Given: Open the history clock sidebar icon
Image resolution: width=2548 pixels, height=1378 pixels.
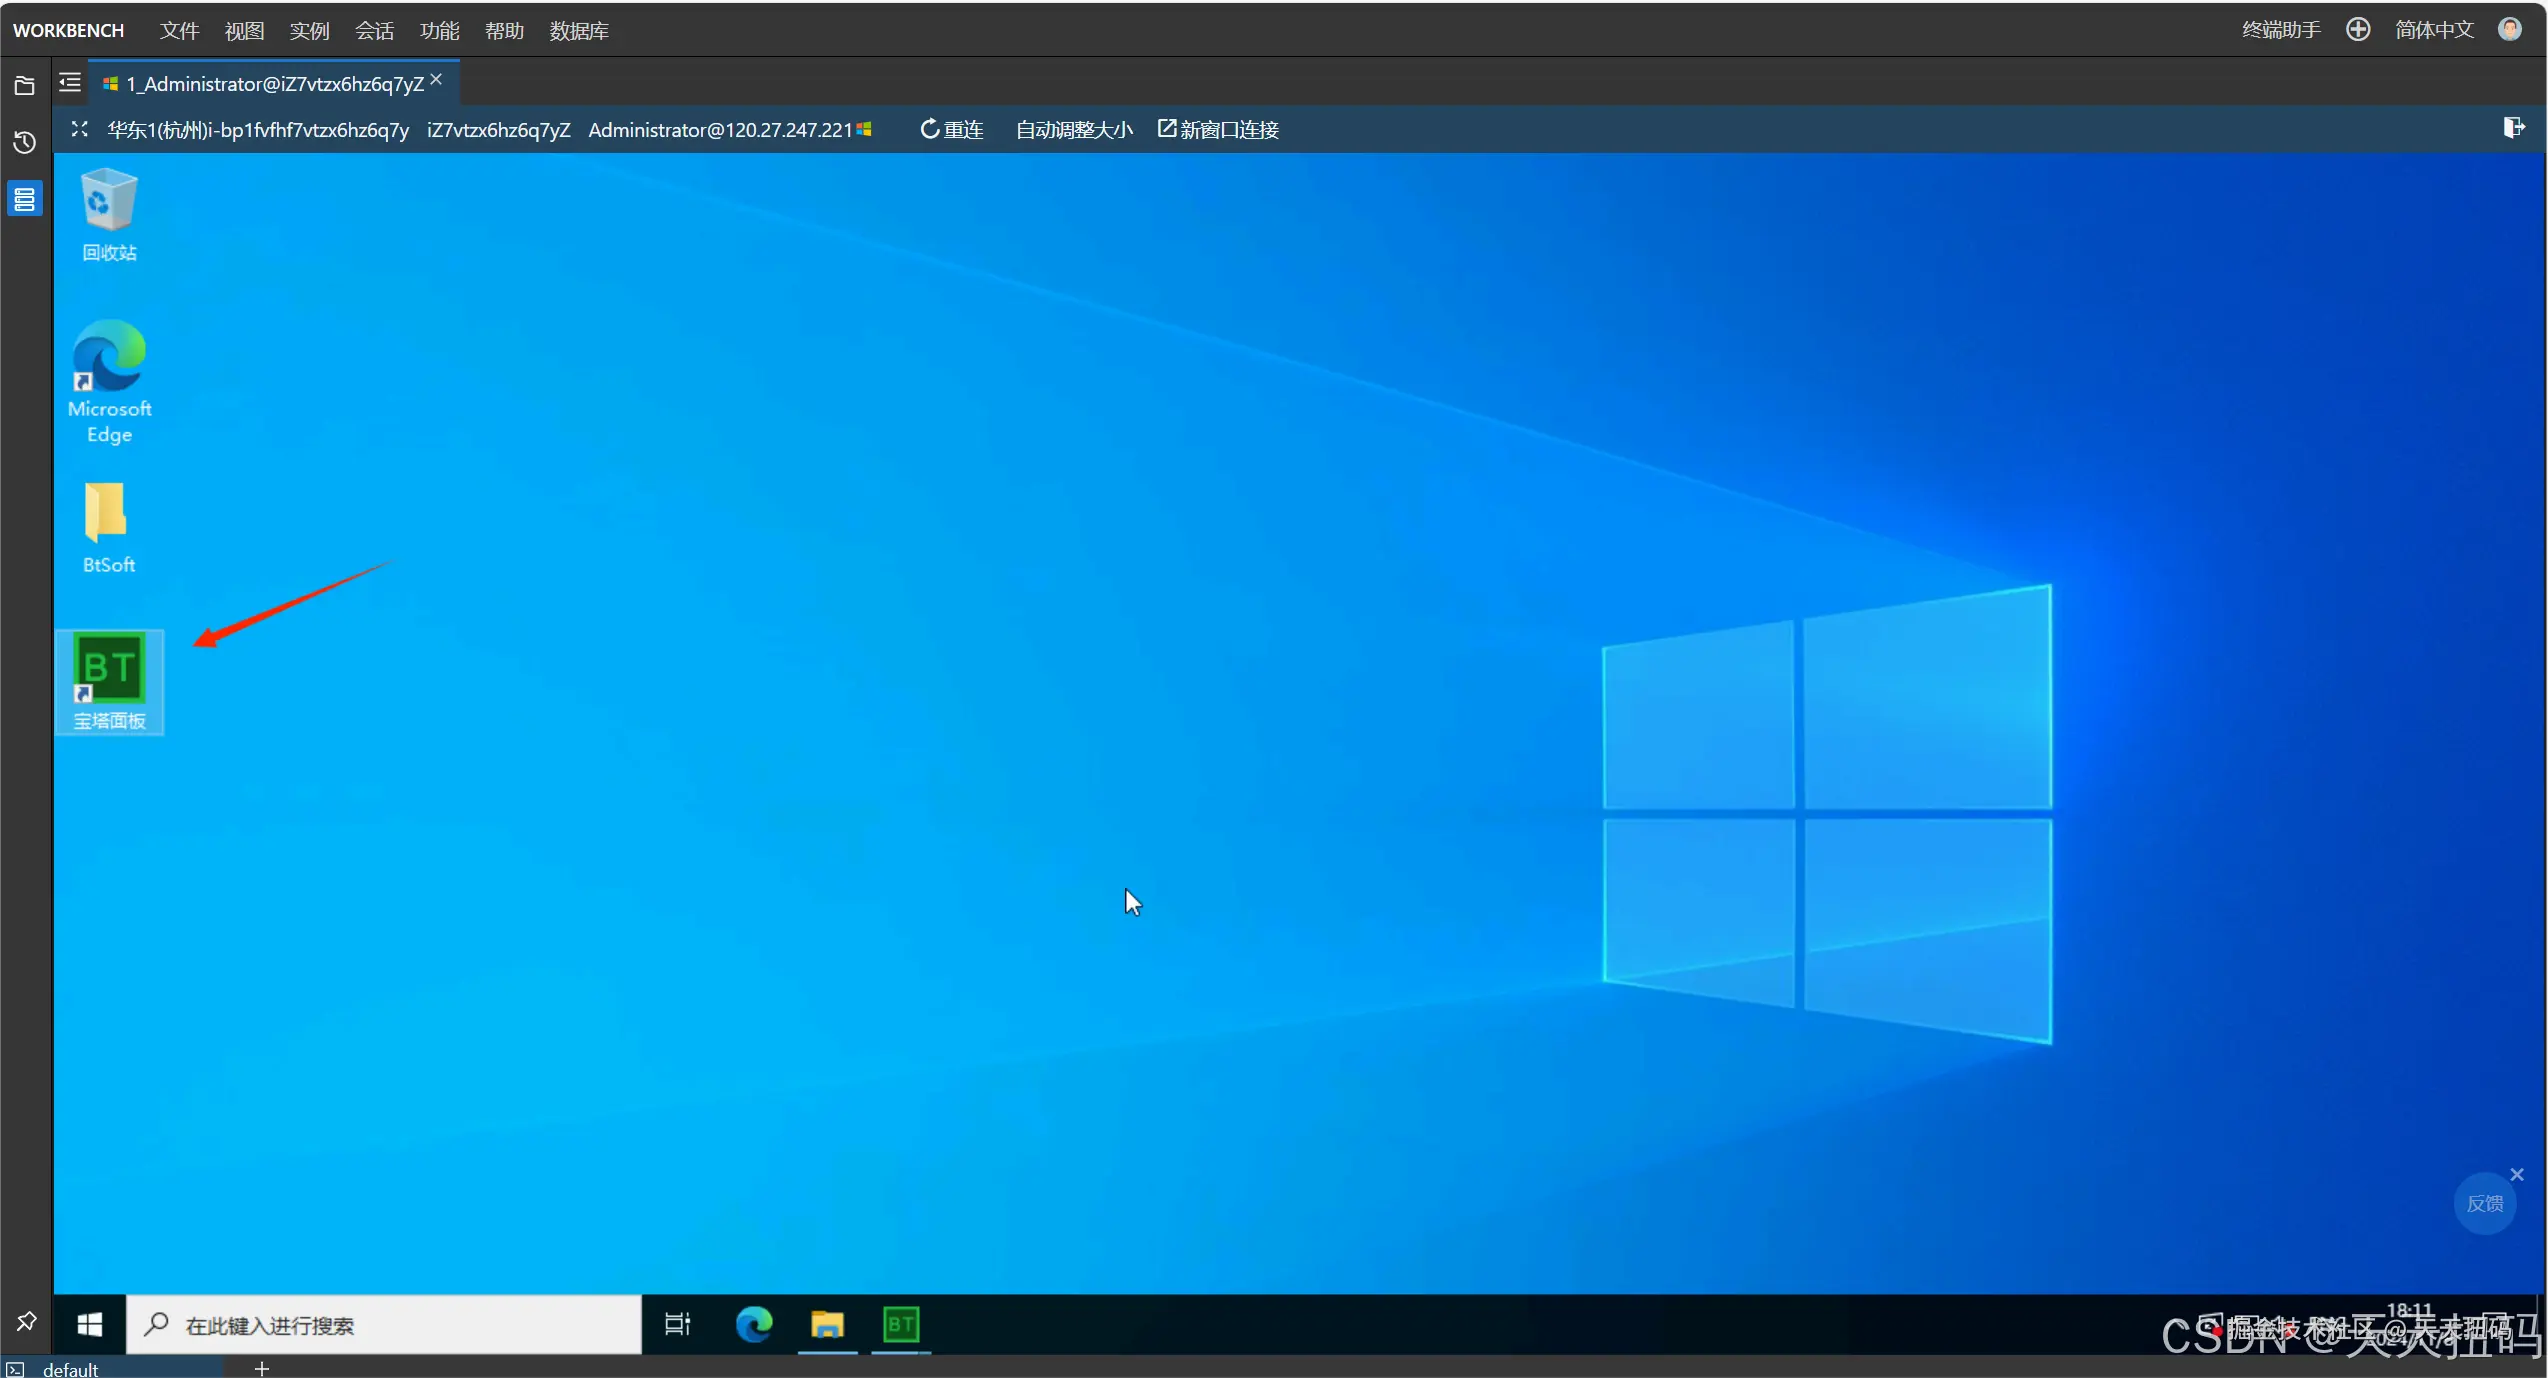Looking at the screenshot, I should point(25,143).
